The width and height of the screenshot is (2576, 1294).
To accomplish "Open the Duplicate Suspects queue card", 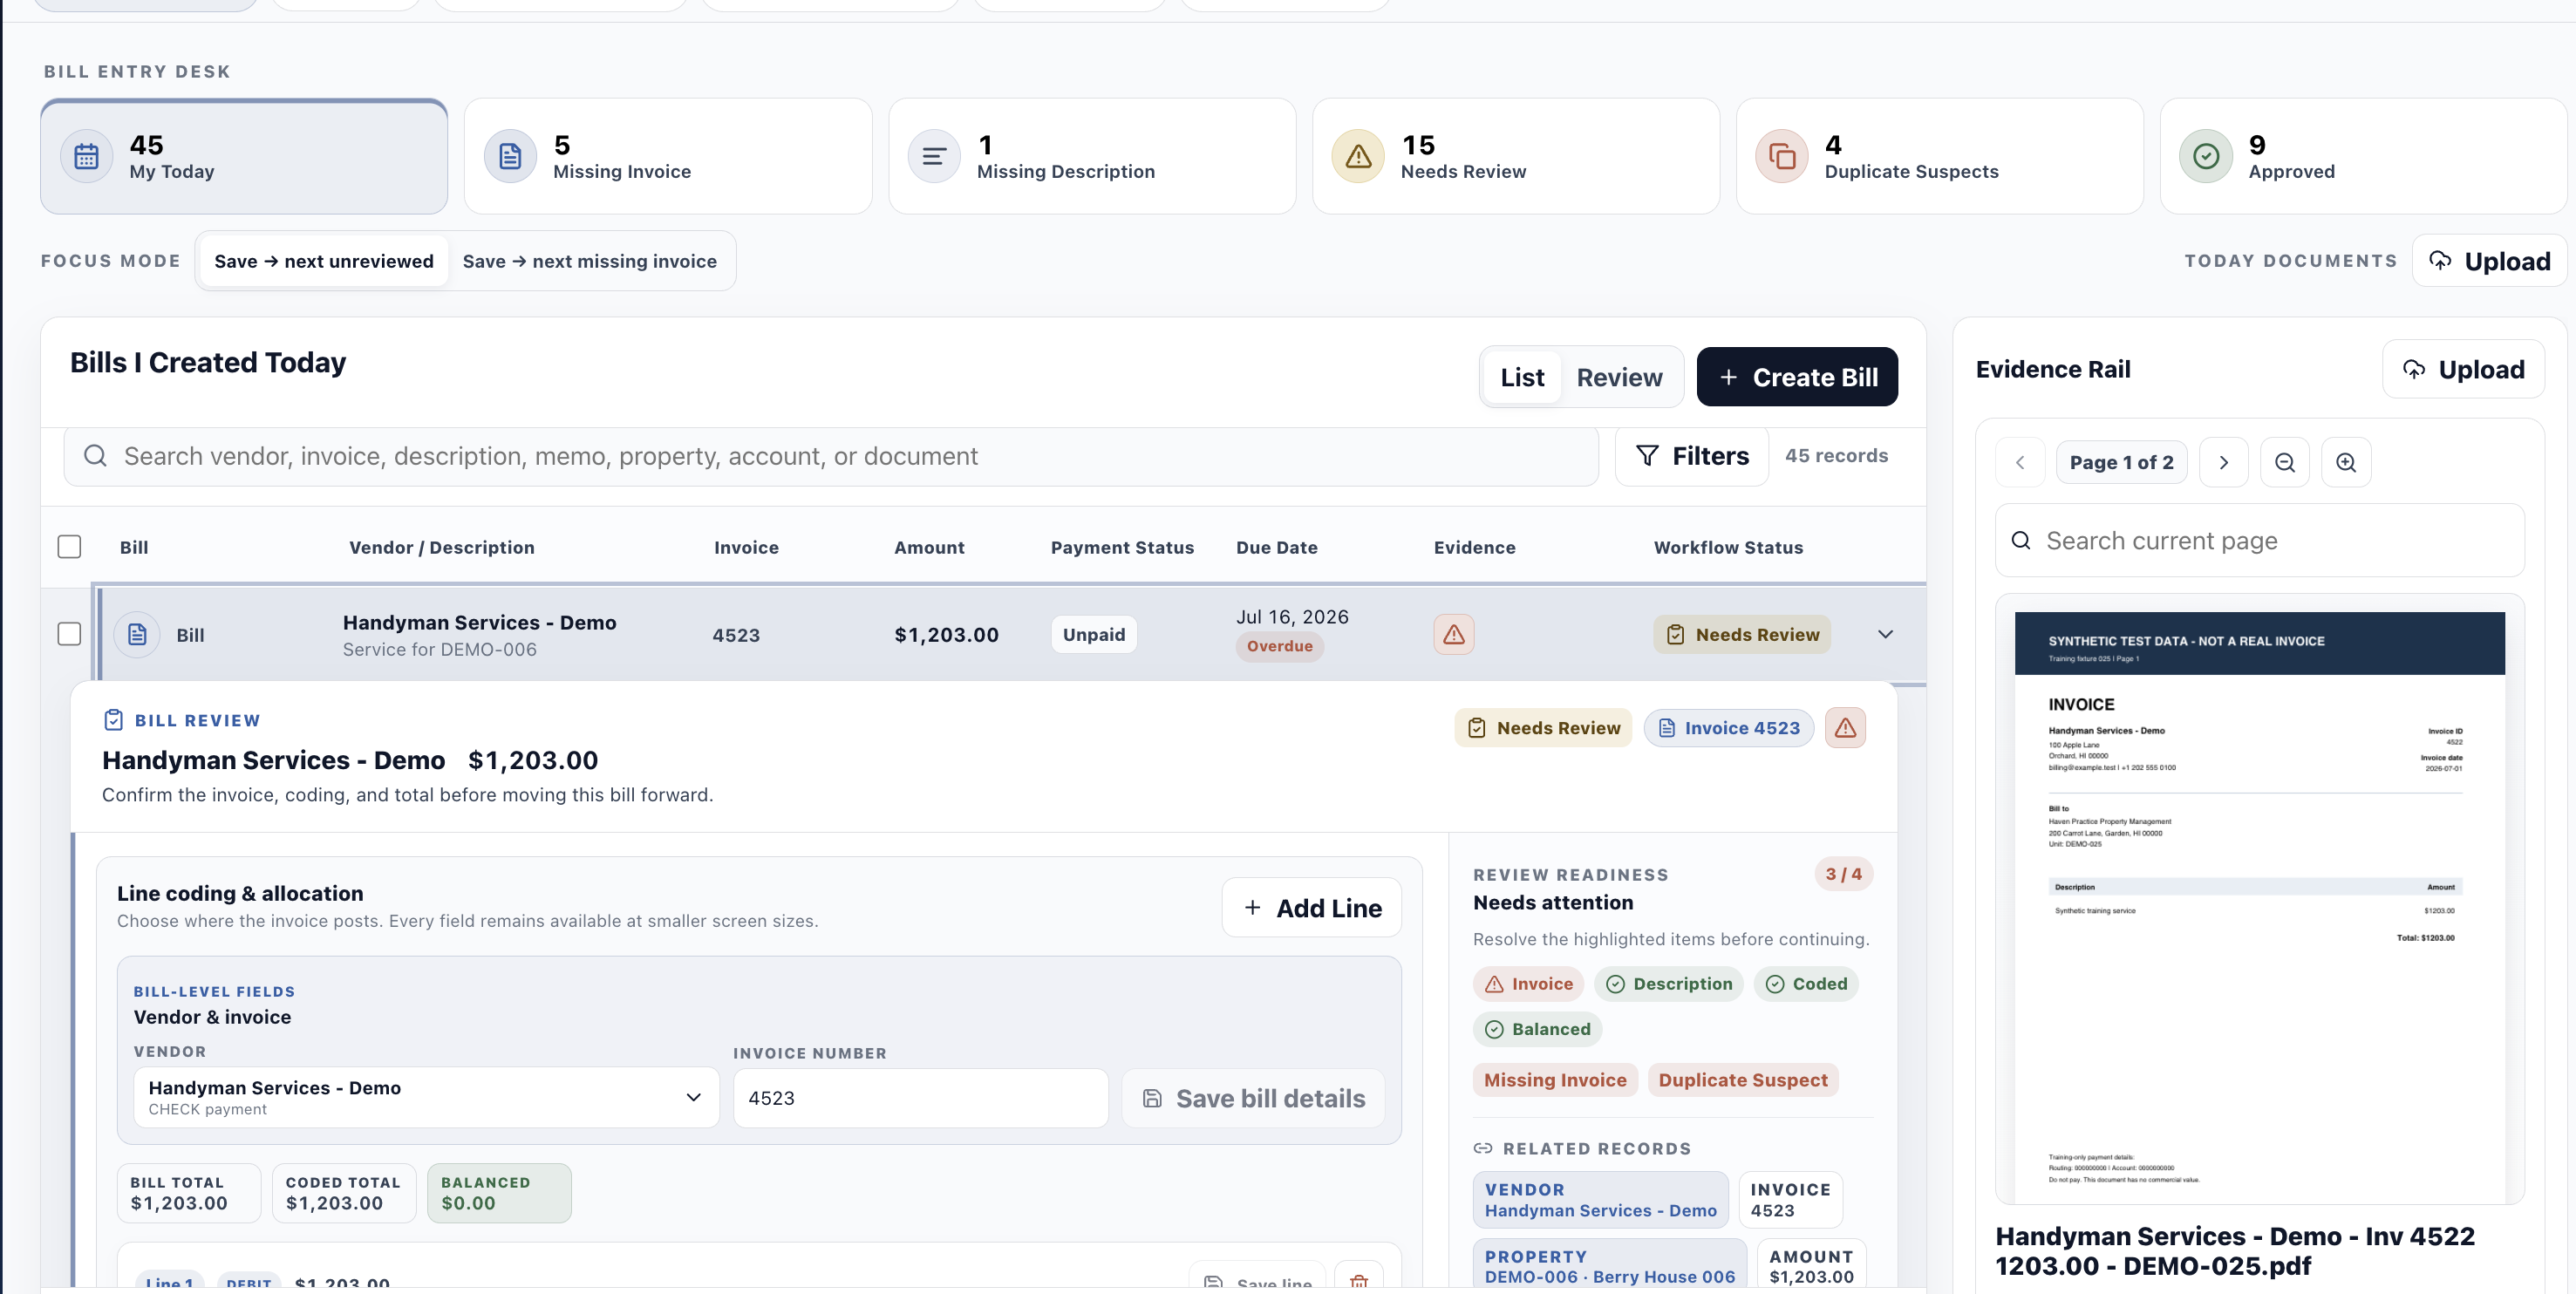I will (x=1940, y=156).
